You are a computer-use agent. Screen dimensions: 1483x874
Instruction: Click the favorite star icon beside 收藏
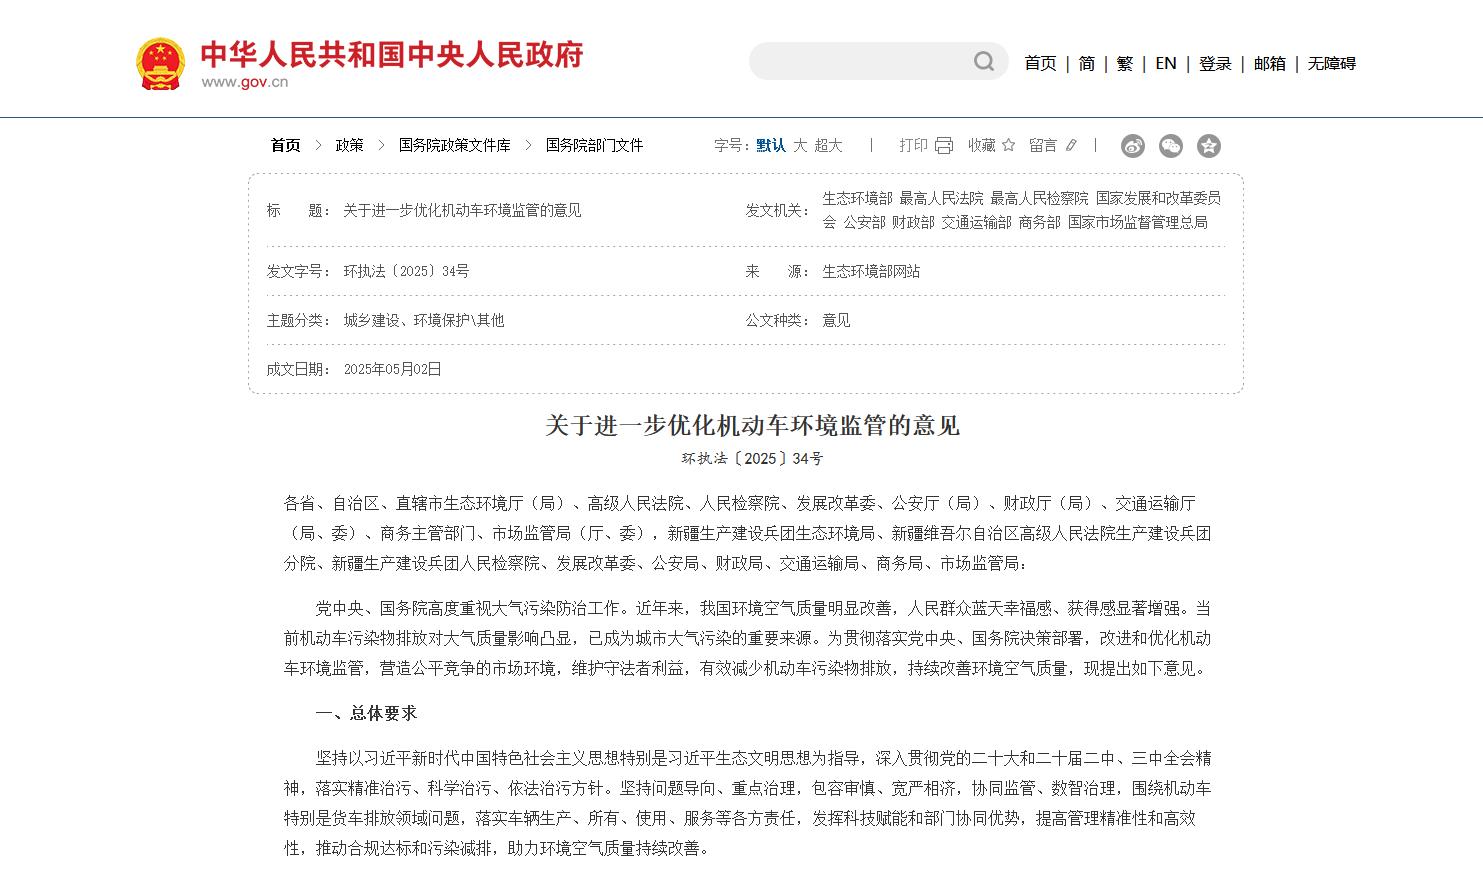click(x=1008, y=146)
